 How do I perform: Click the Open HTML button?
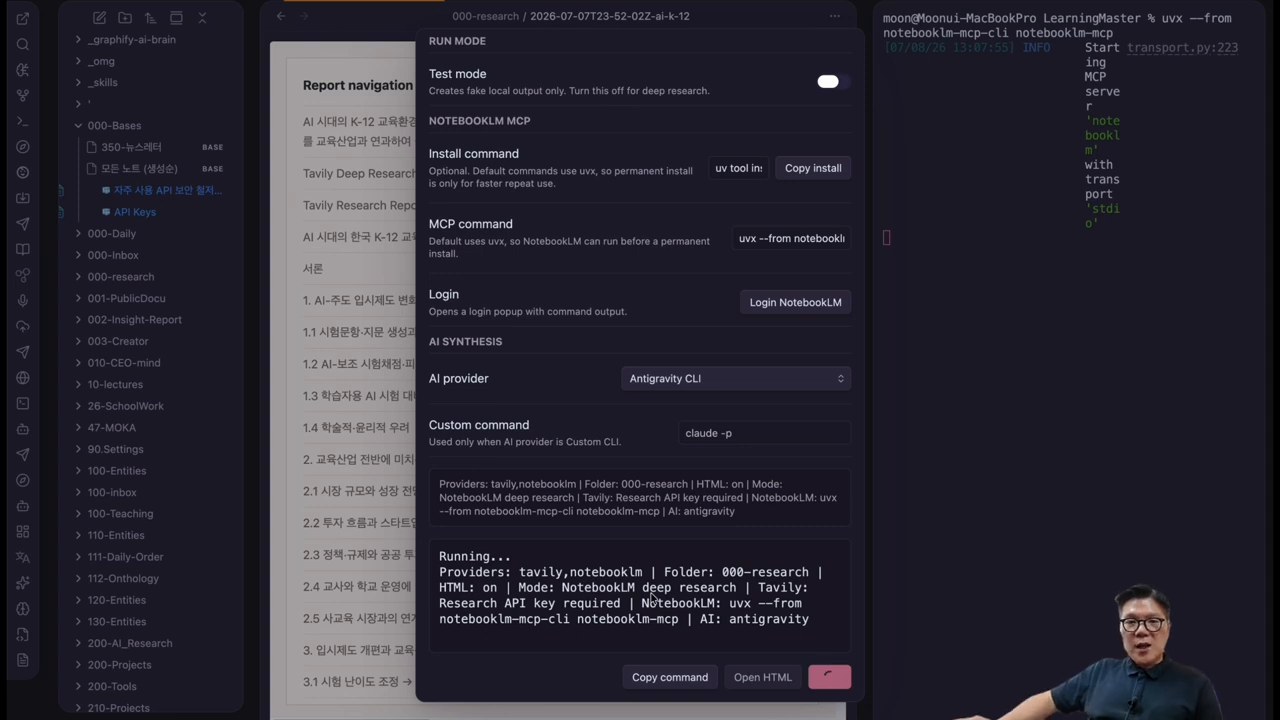pos(762,677)
